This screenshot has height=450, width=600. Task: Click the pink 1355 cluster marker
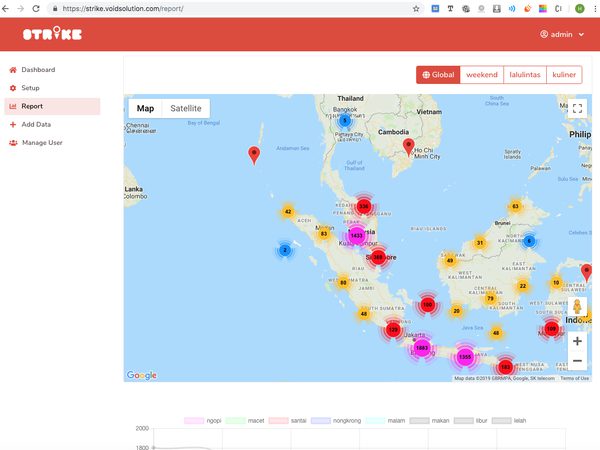point(465,357)
